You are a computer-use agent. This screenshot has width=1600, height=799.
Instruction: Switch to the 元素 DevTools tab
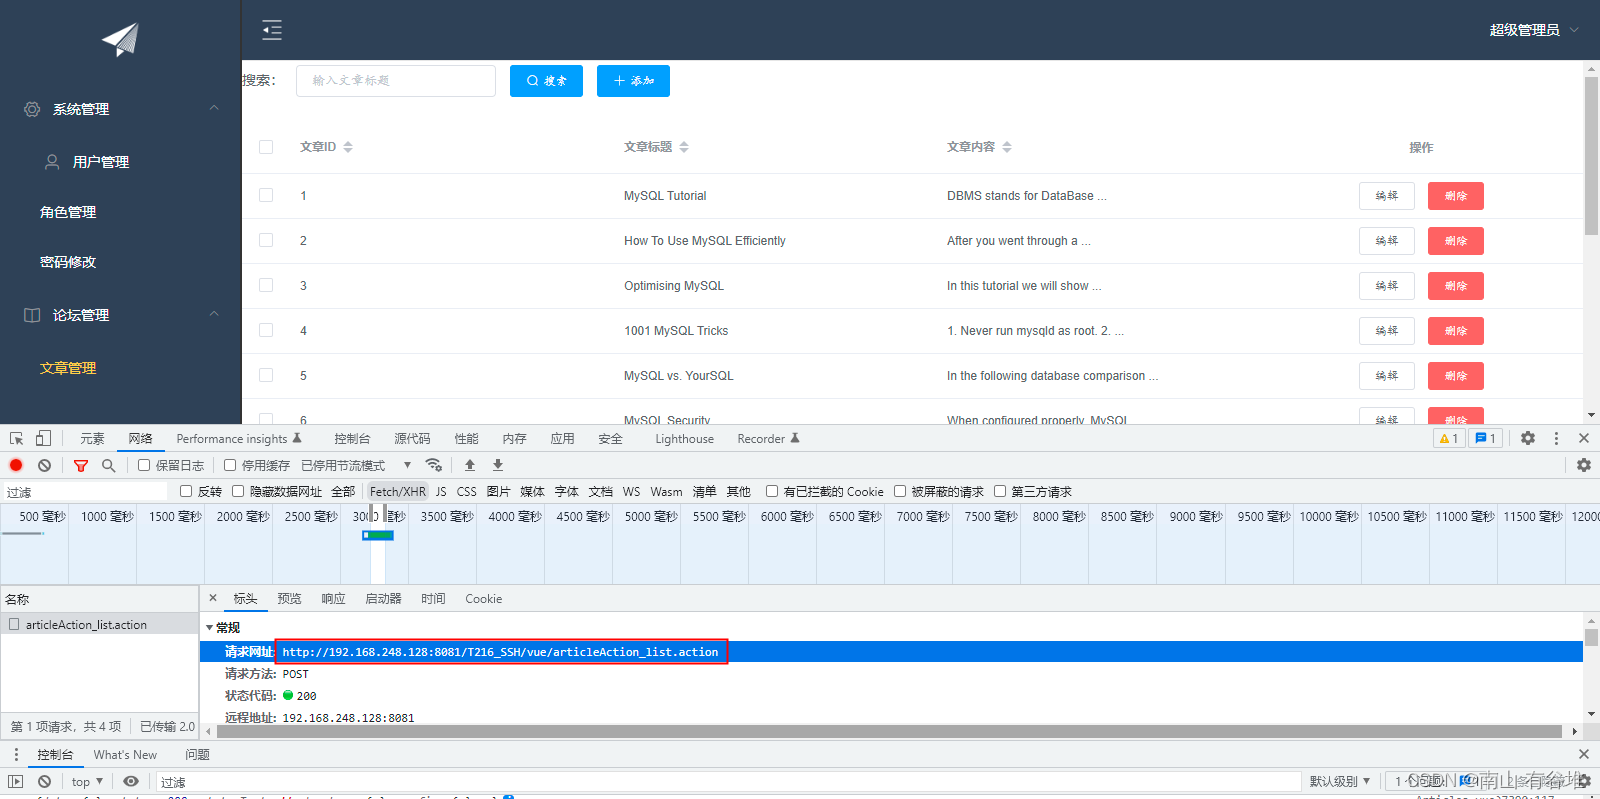[92, 438]
